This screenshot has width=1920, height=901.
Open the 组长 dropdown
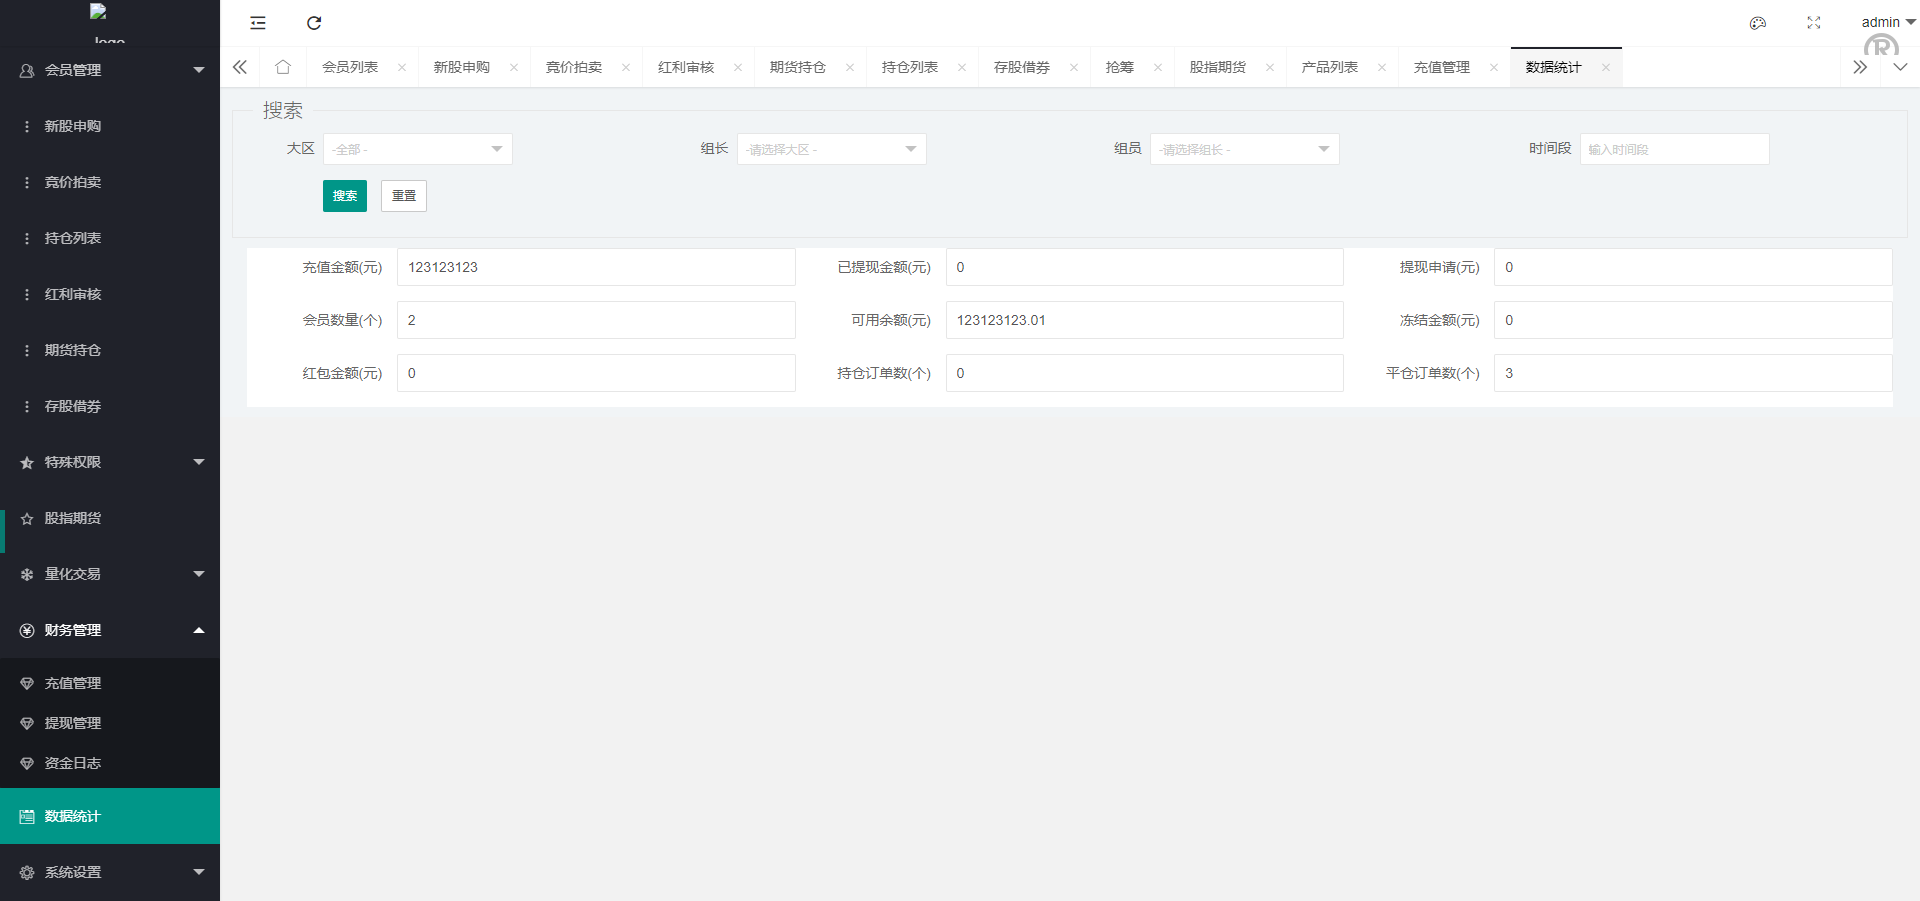coord(831,149)
